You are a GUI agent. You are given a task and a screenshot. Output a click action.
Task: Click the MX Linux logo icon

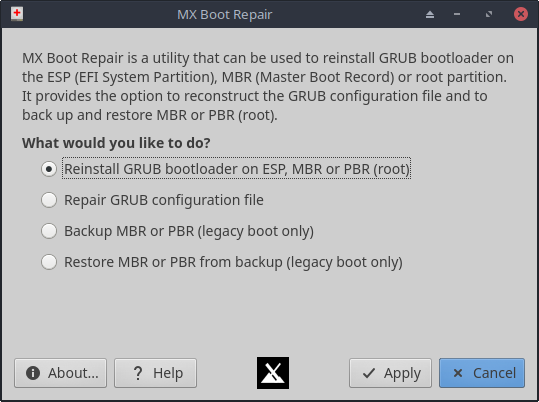[x=273, y=373]
